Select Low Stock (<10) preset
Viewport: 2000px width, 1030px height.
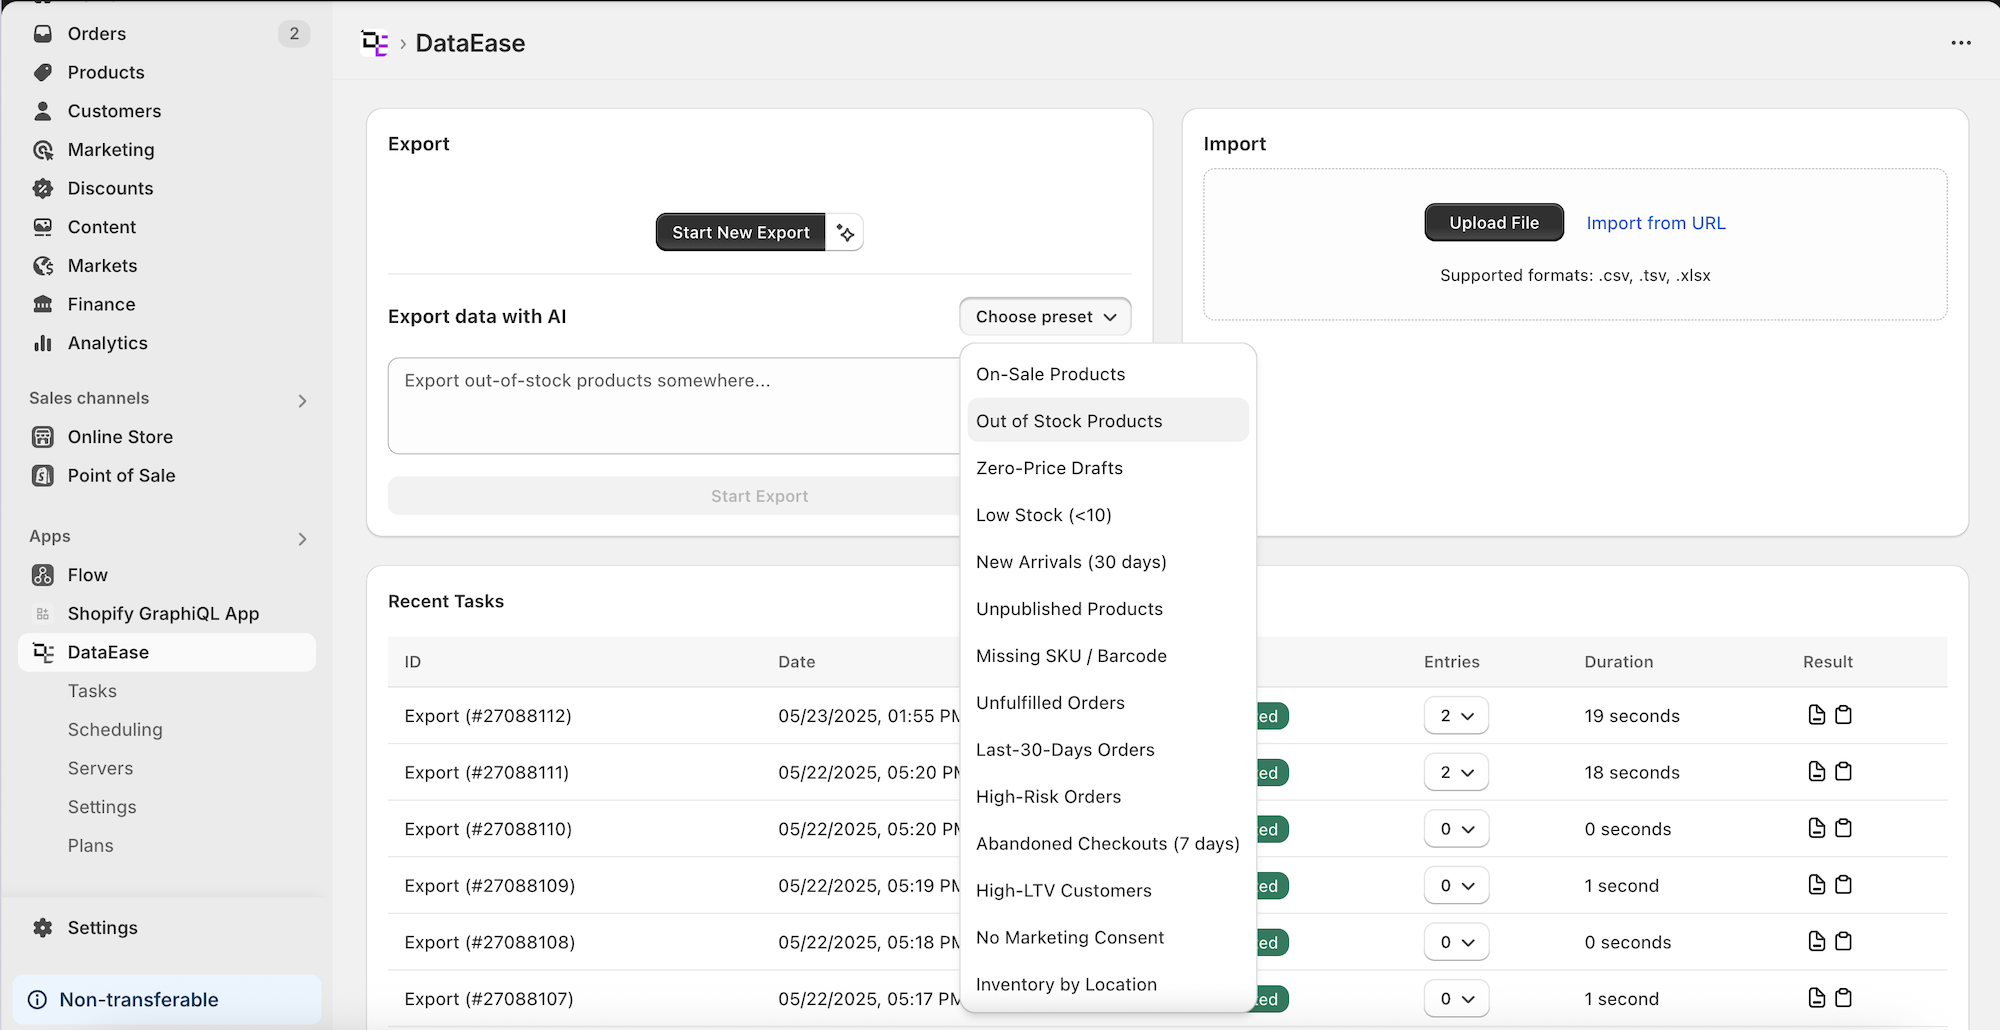coord(1108,515)
